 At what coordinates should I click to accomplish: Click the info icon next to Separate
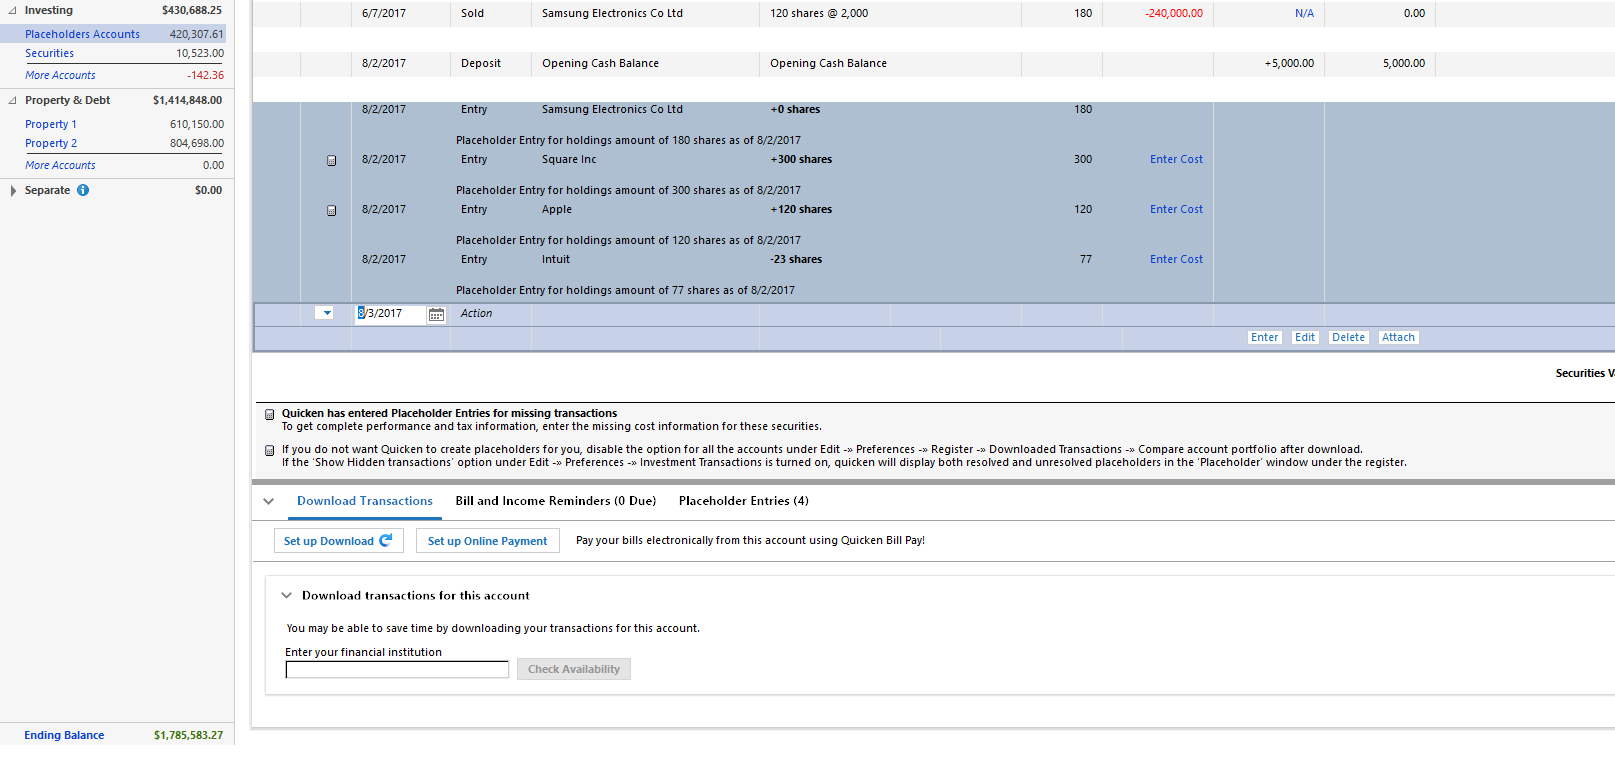83,190
